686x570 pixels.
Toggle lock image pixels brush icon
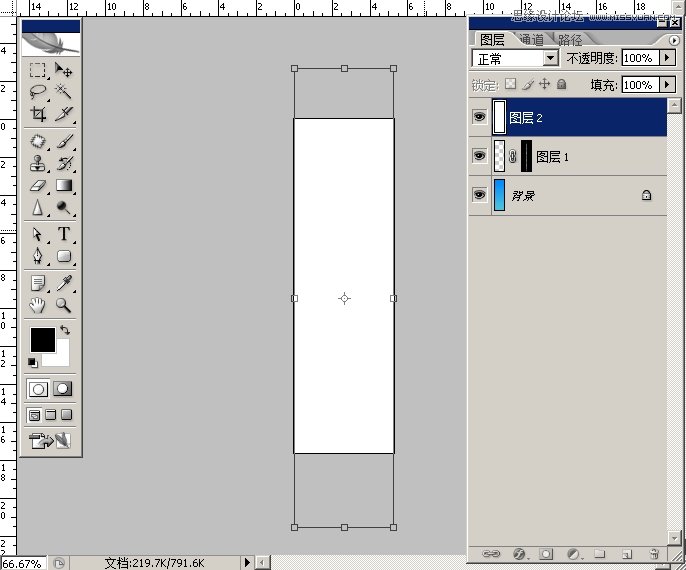tap(528, 84)
